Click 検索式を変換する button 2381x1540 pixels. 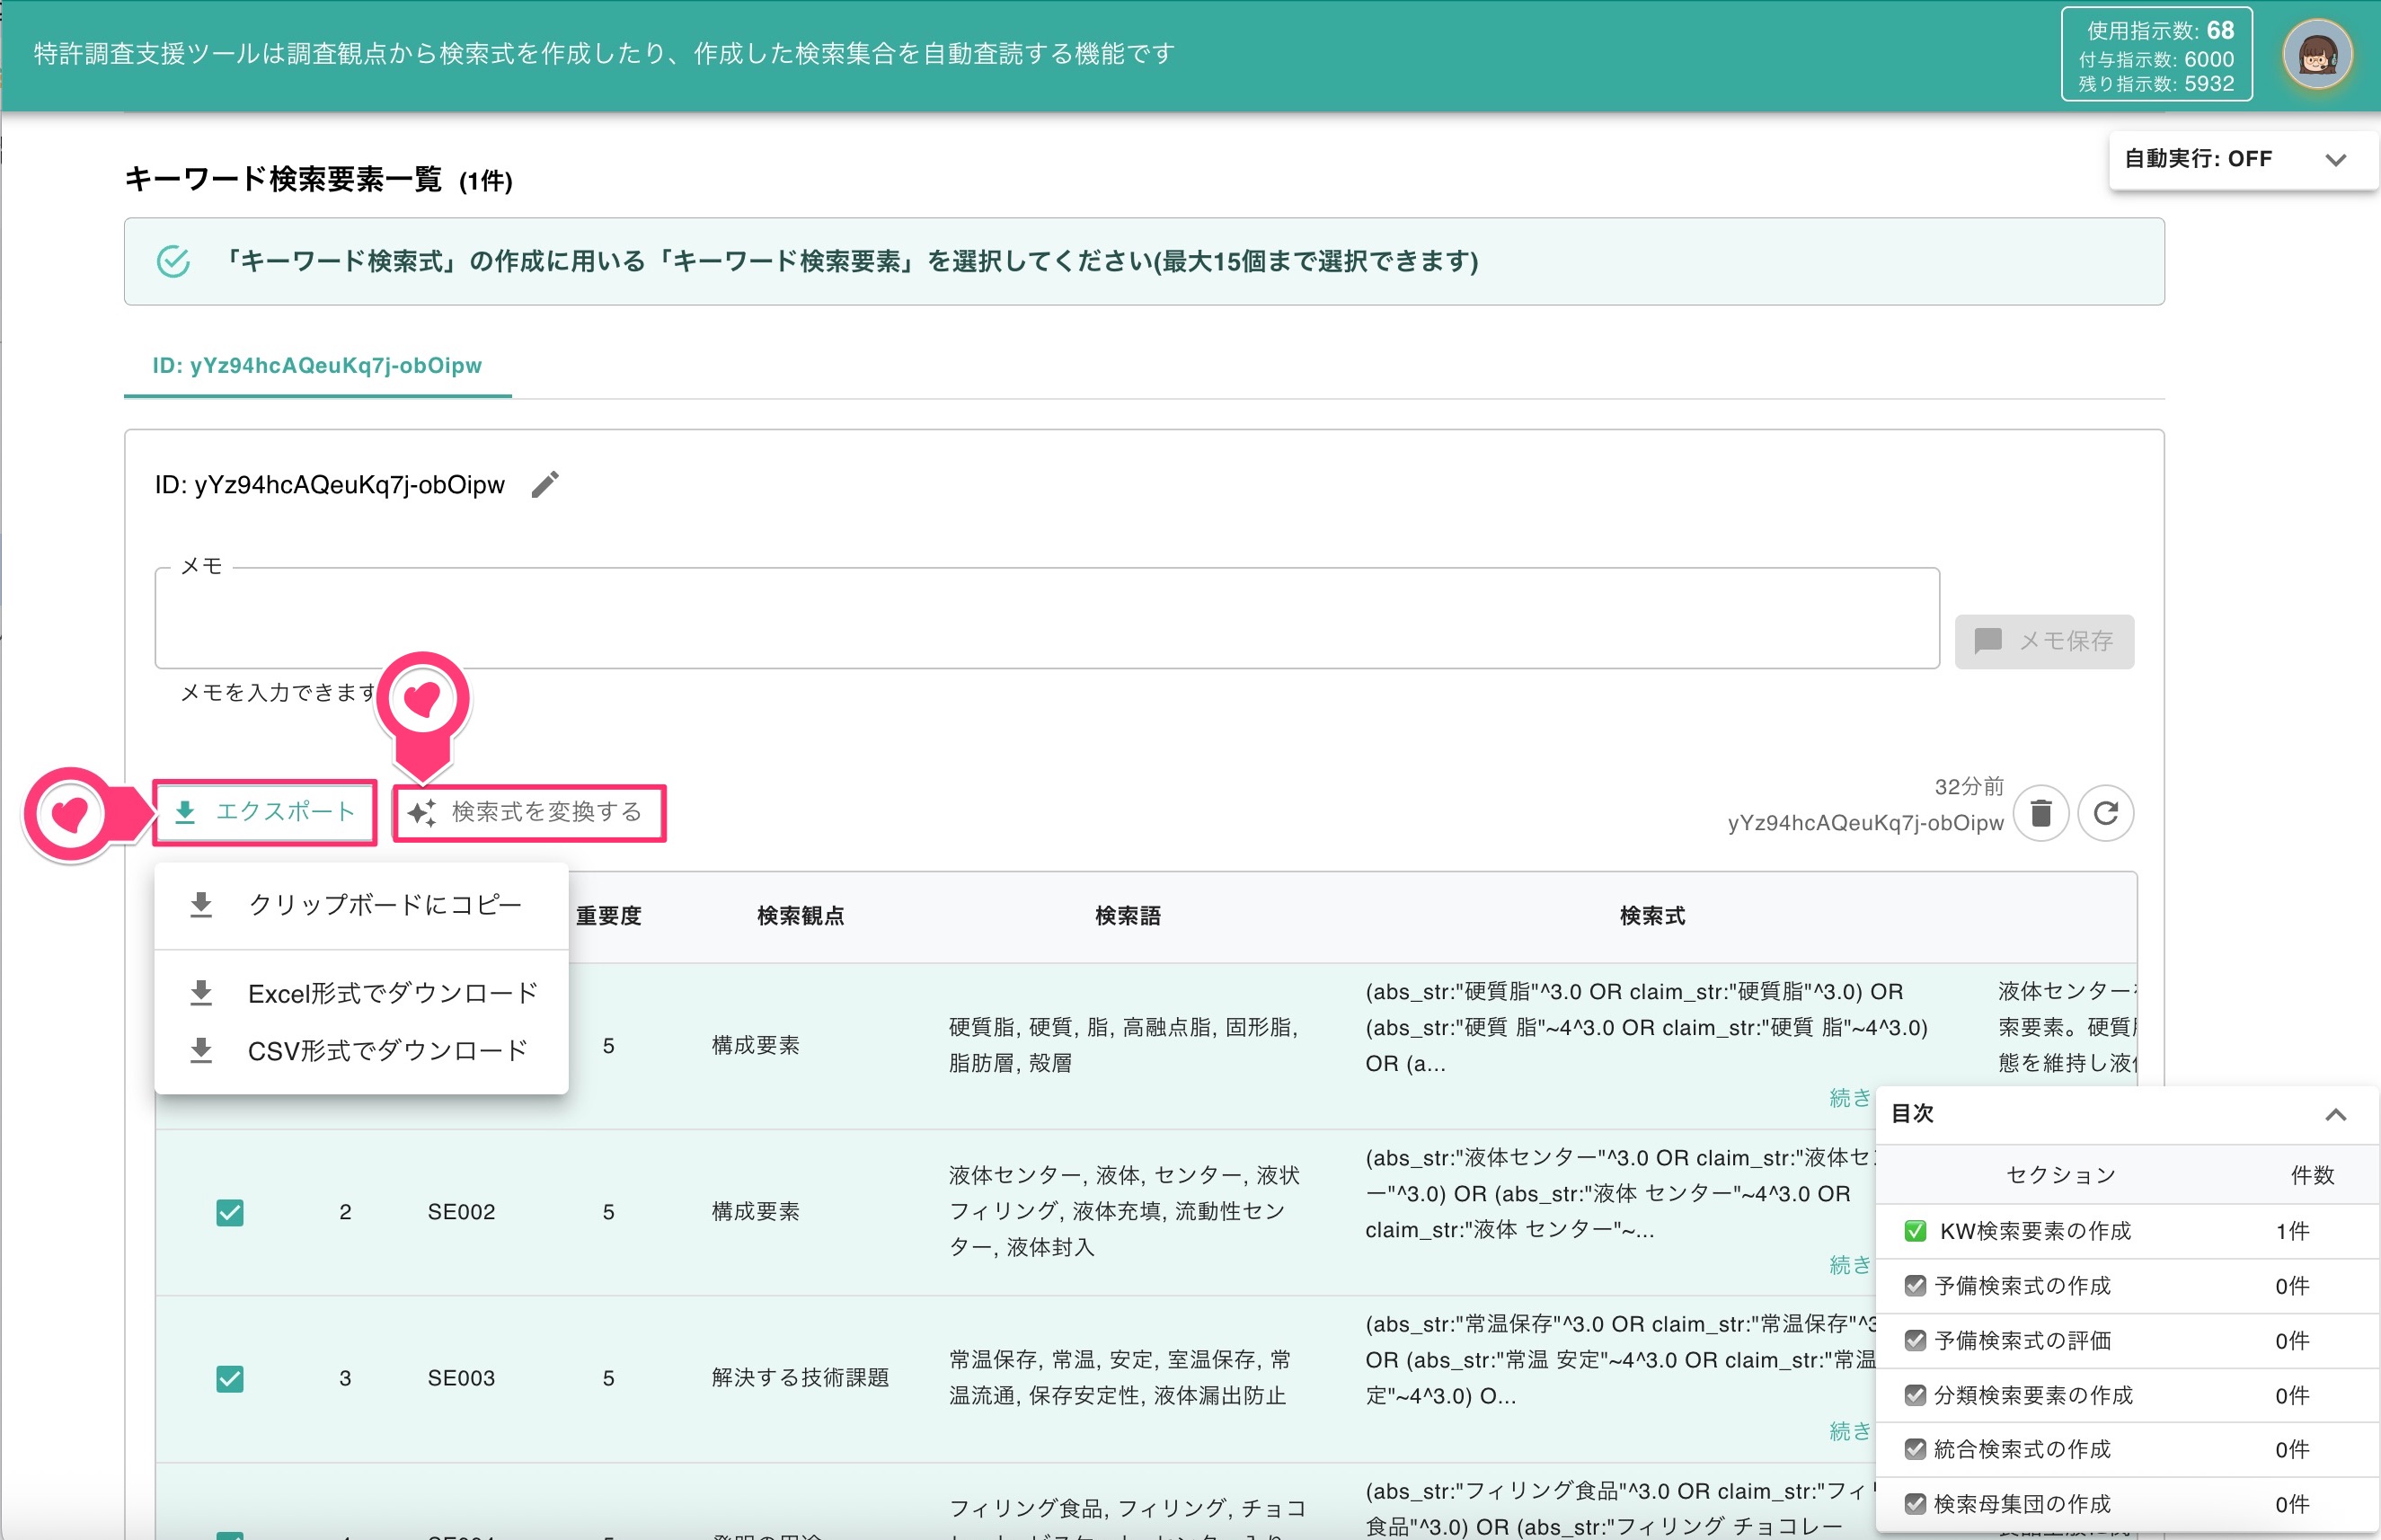[529, 812]
